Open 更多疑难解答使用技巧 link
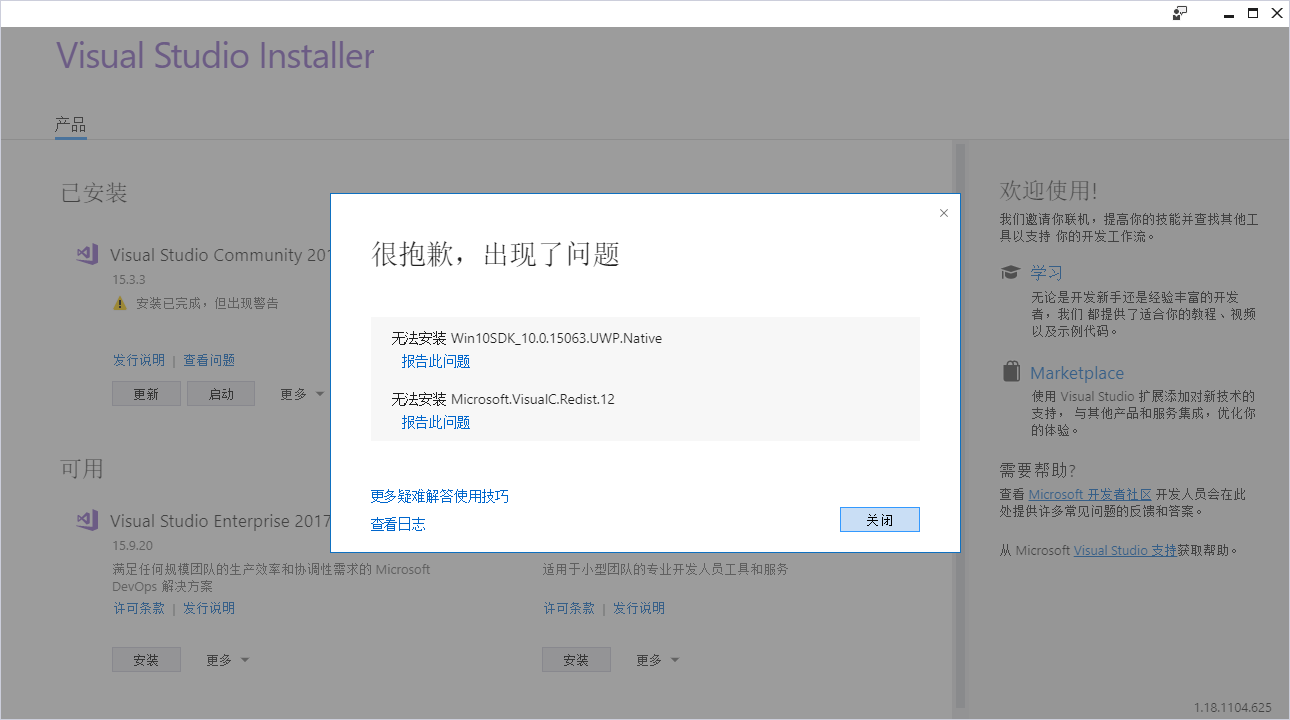 [x=441, y=495]
